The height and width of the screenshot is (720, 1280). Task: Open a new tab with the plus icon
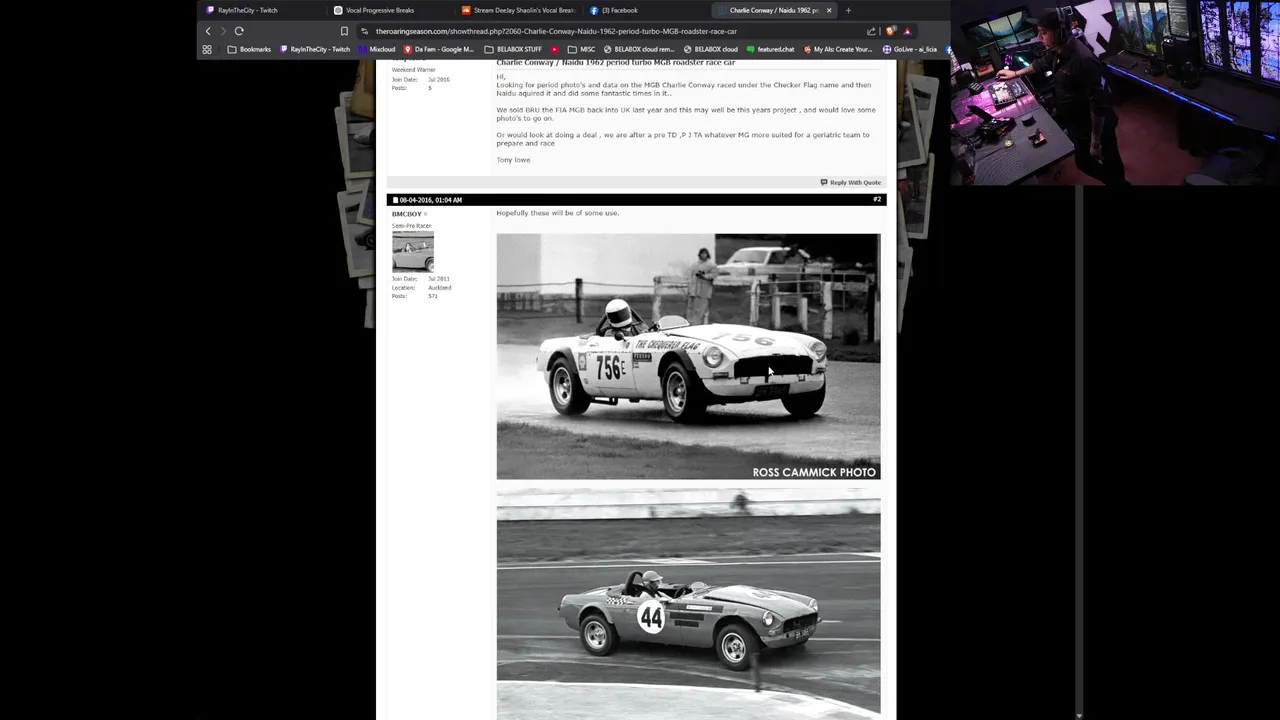(x=848, y=10)
